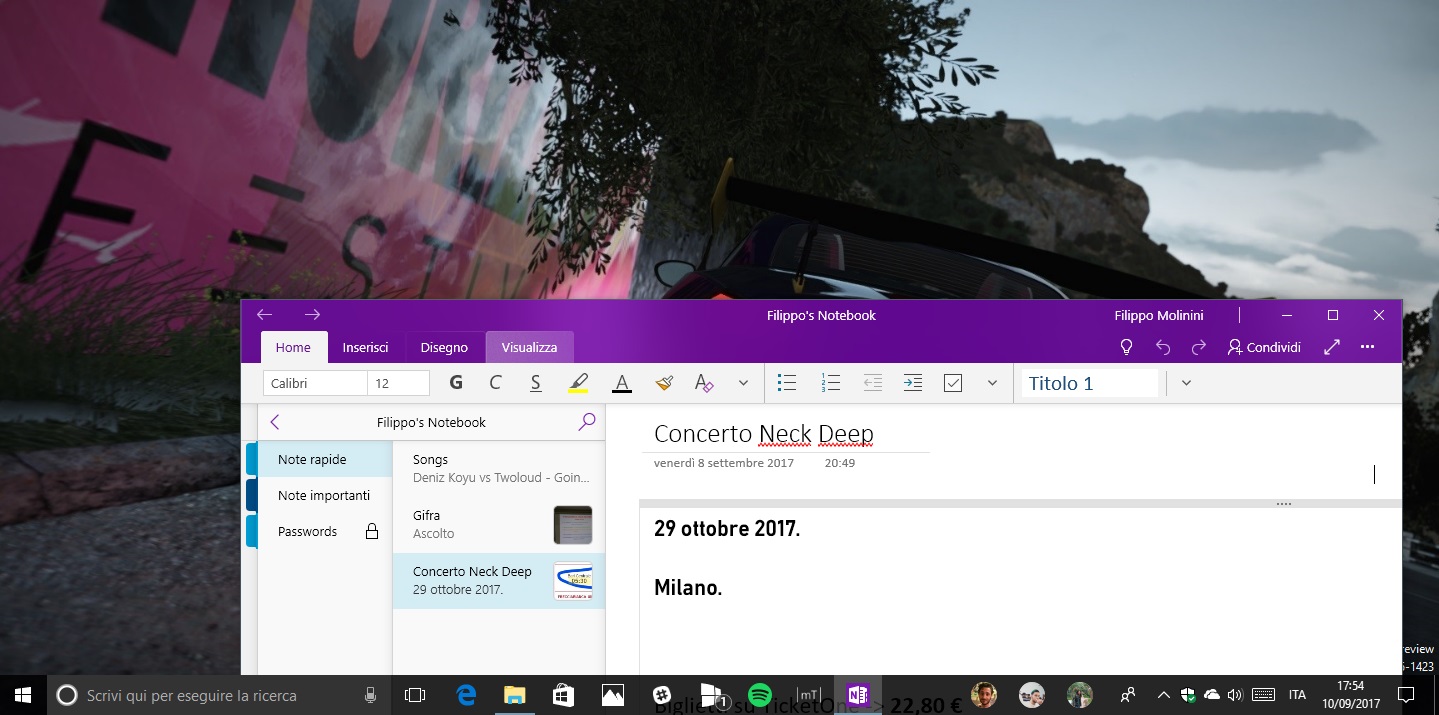Apply a numbered list
Screen dimensions: 1439x715
coord(830,382)
